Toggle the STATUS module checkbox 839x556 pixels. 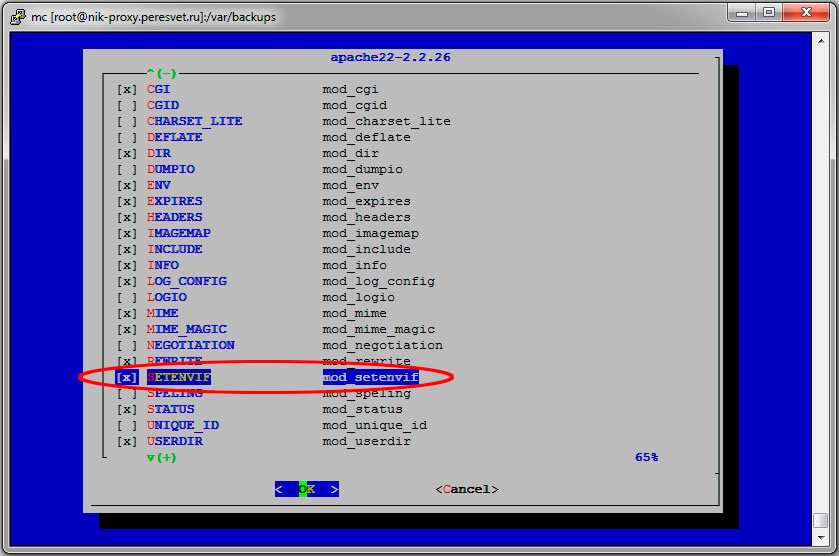coord(127,409)
